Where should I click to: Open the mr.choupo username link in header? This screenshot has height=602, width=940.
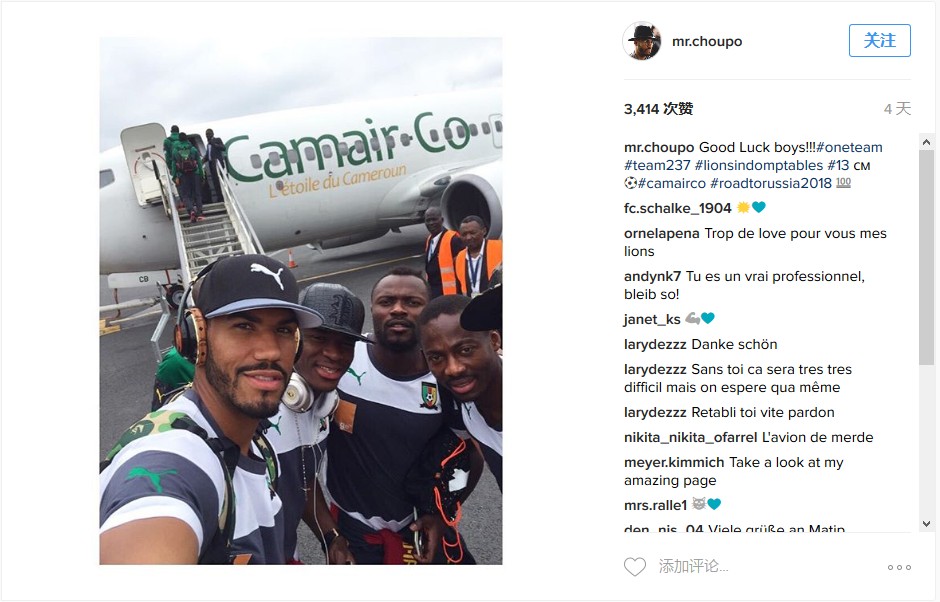coord(707,41)
